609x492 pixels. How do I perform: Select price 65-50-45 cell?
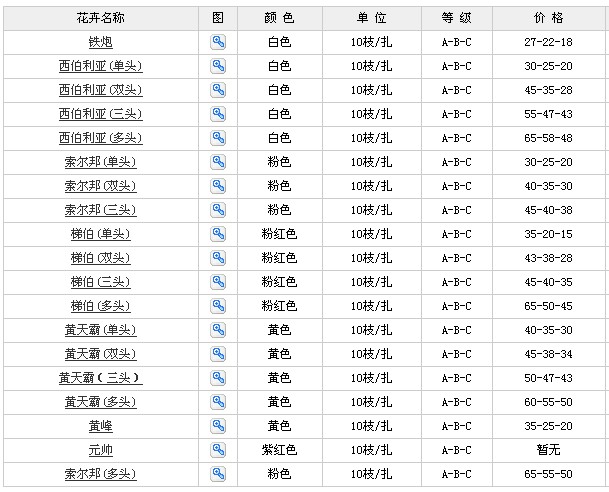point(548,306)
